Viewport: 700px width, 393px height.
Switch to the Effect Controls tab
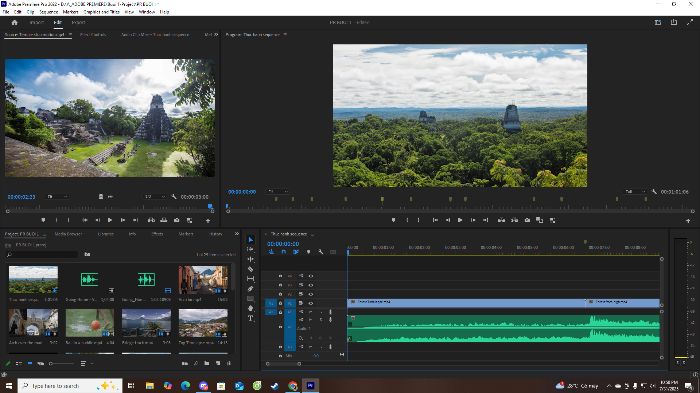(93, 34)
